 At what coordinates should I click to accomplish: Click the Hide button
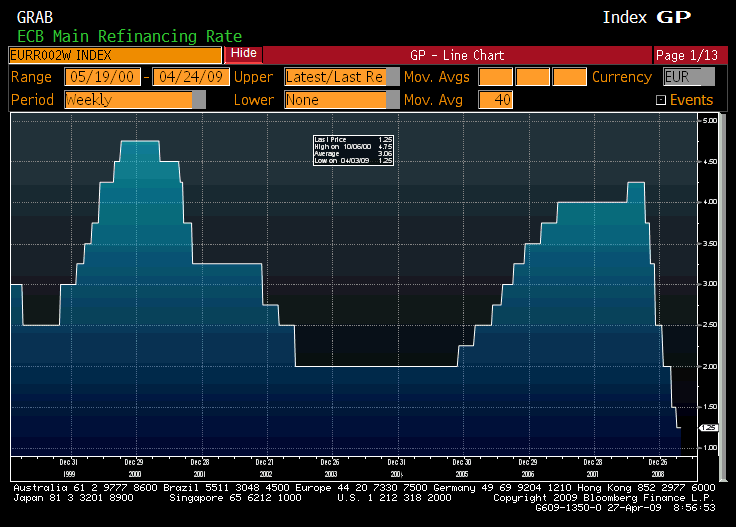pyautogui.click(x=243, y=54)
